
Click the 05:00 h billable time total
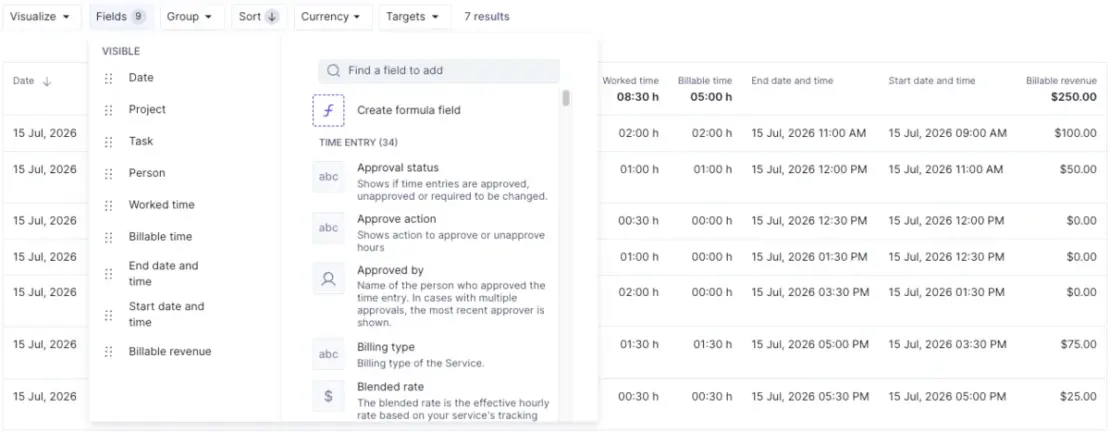point(711,96)
